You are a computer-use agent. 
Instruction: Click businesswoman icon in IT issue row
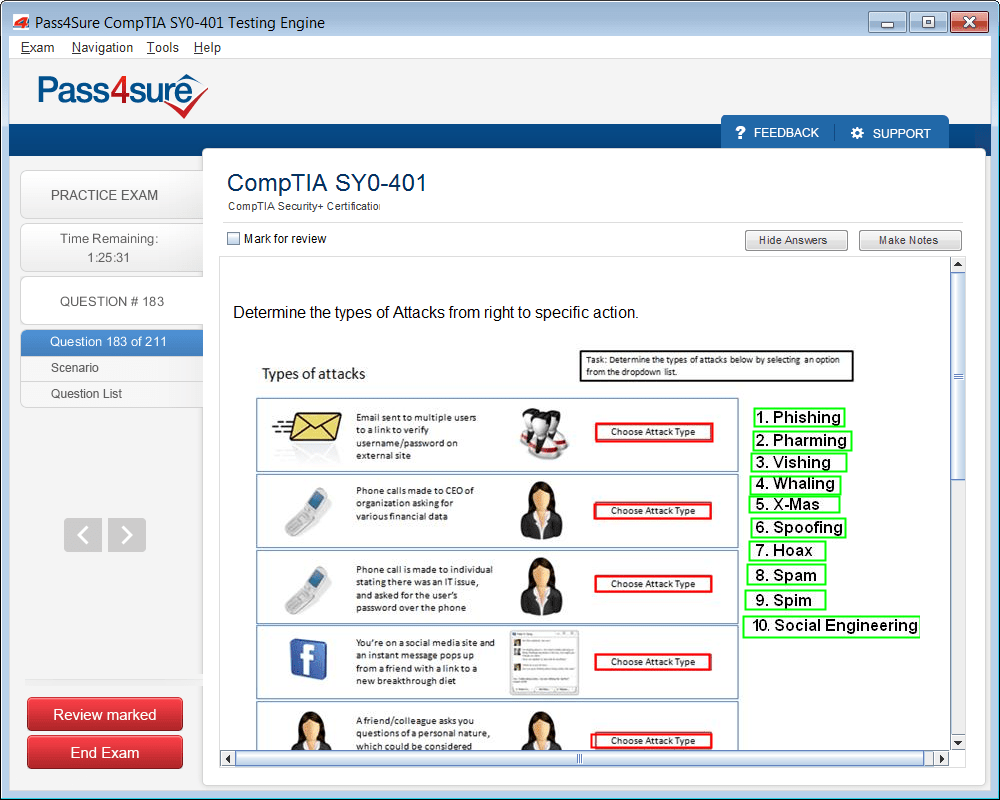pos(541,586)
